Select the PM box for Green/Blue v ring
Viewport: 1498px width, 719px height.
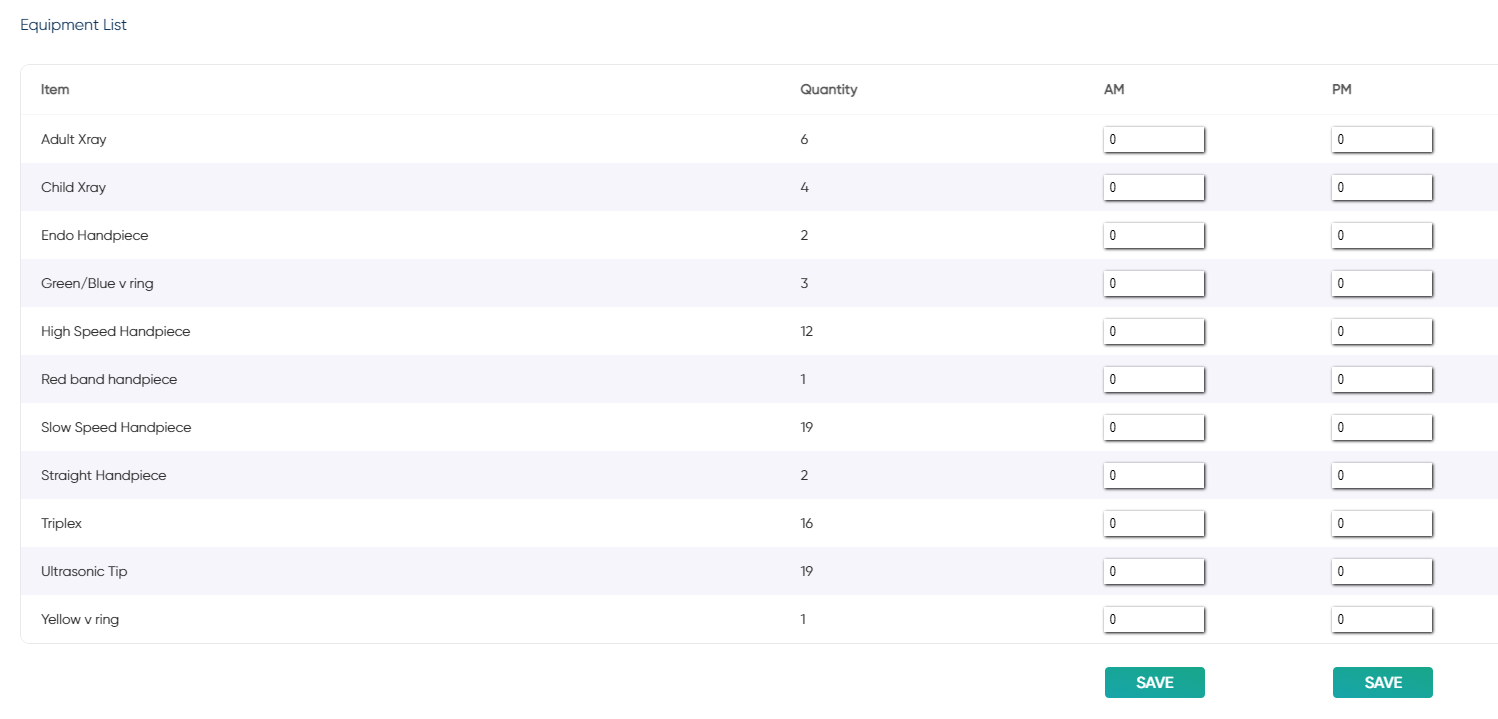point(1382,284)
